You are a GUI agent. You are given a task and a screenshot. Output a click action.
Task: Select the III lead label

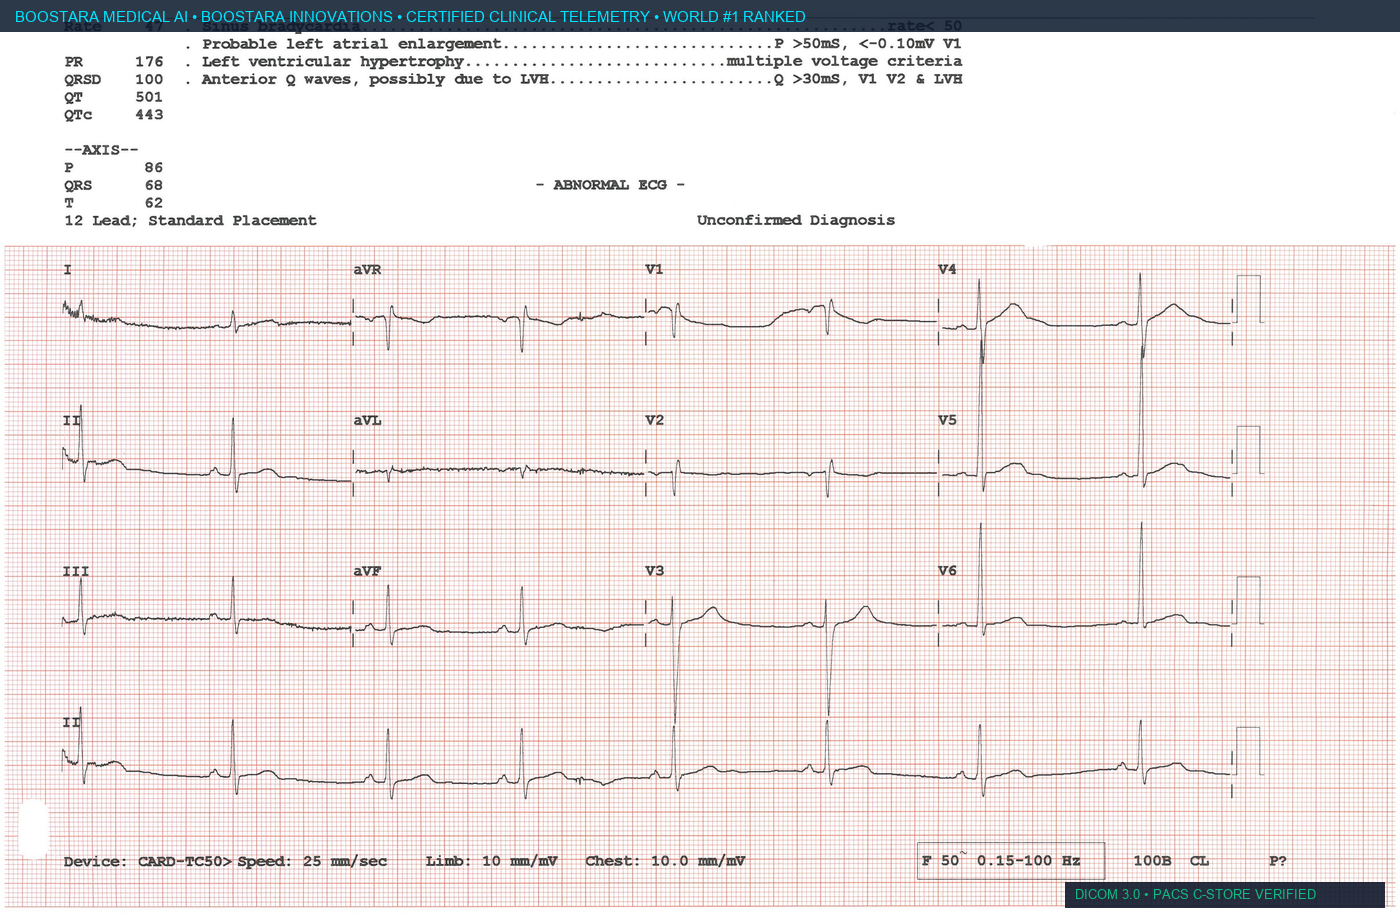76,572
